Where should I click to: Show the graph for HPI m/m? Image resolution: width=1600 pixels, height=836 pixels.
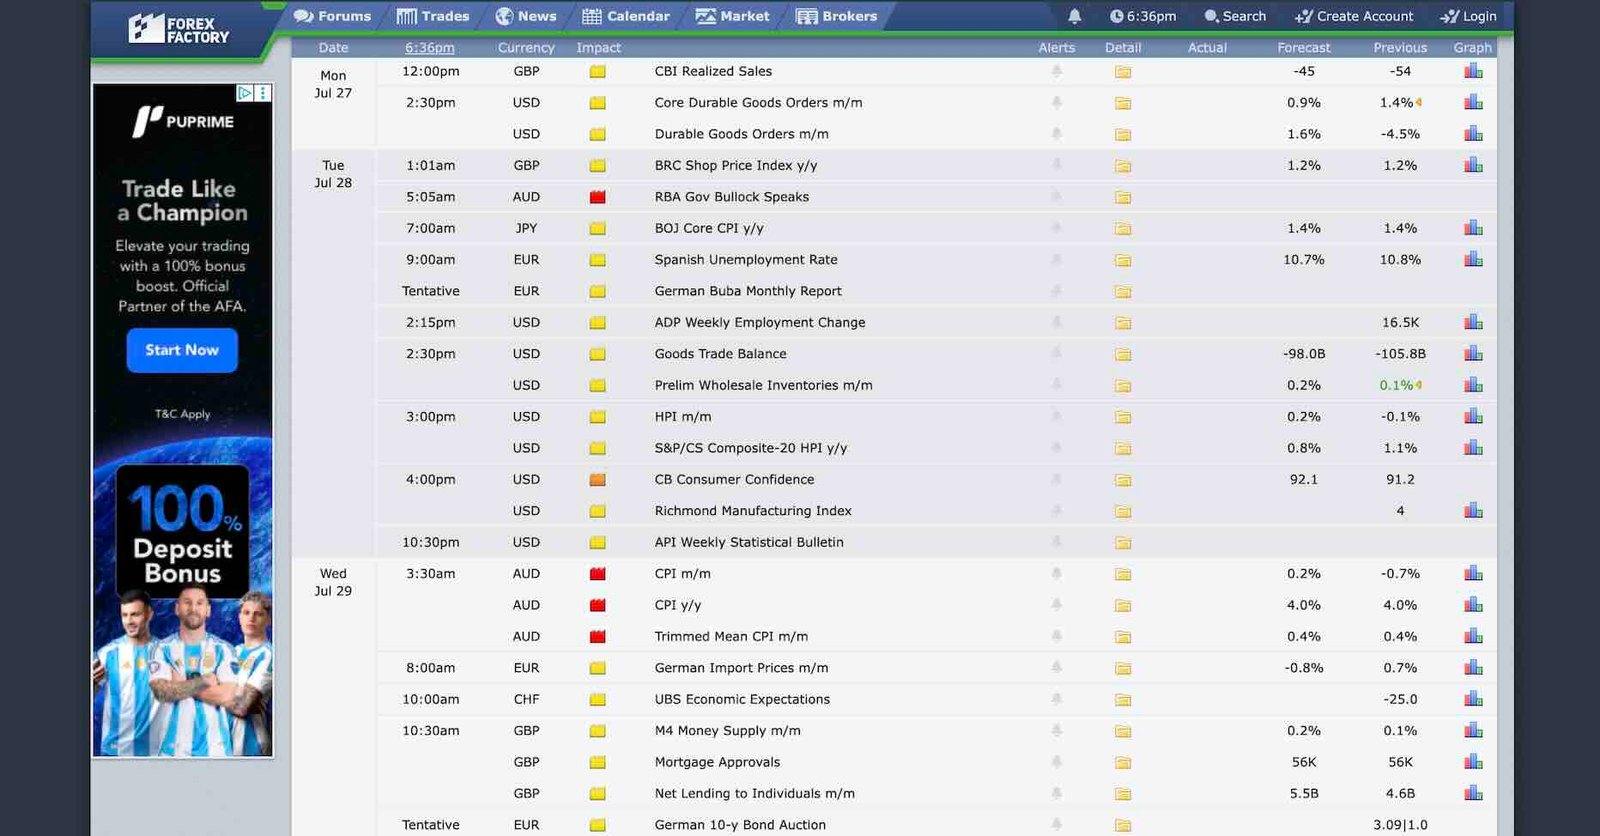(1473, 416)
